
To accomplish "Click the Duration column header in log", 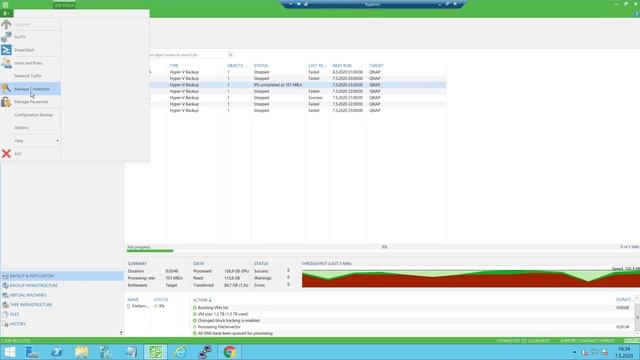I will [x=624, y=300].
